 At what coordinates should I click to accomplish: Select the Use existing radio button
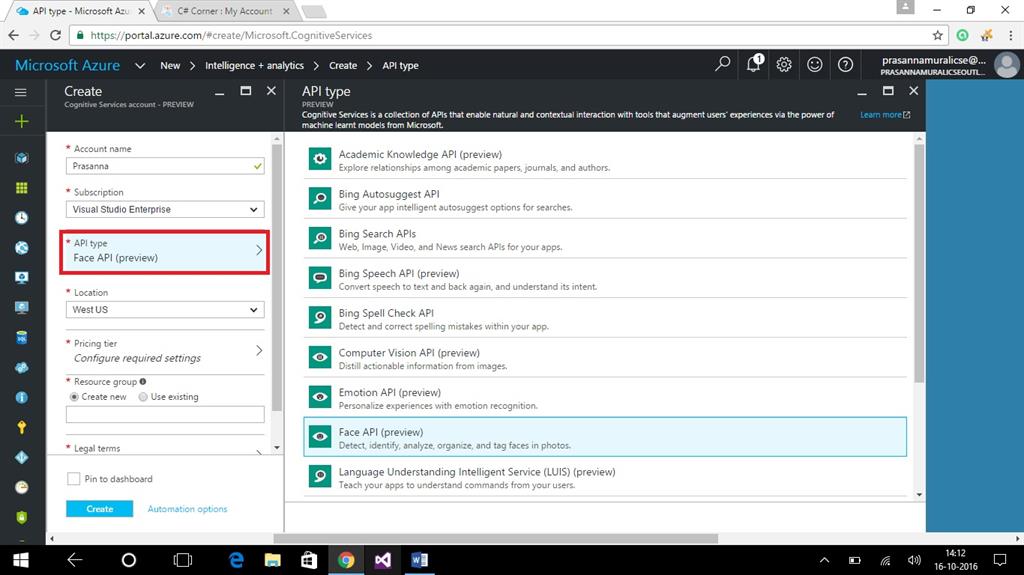pos(143,397)
